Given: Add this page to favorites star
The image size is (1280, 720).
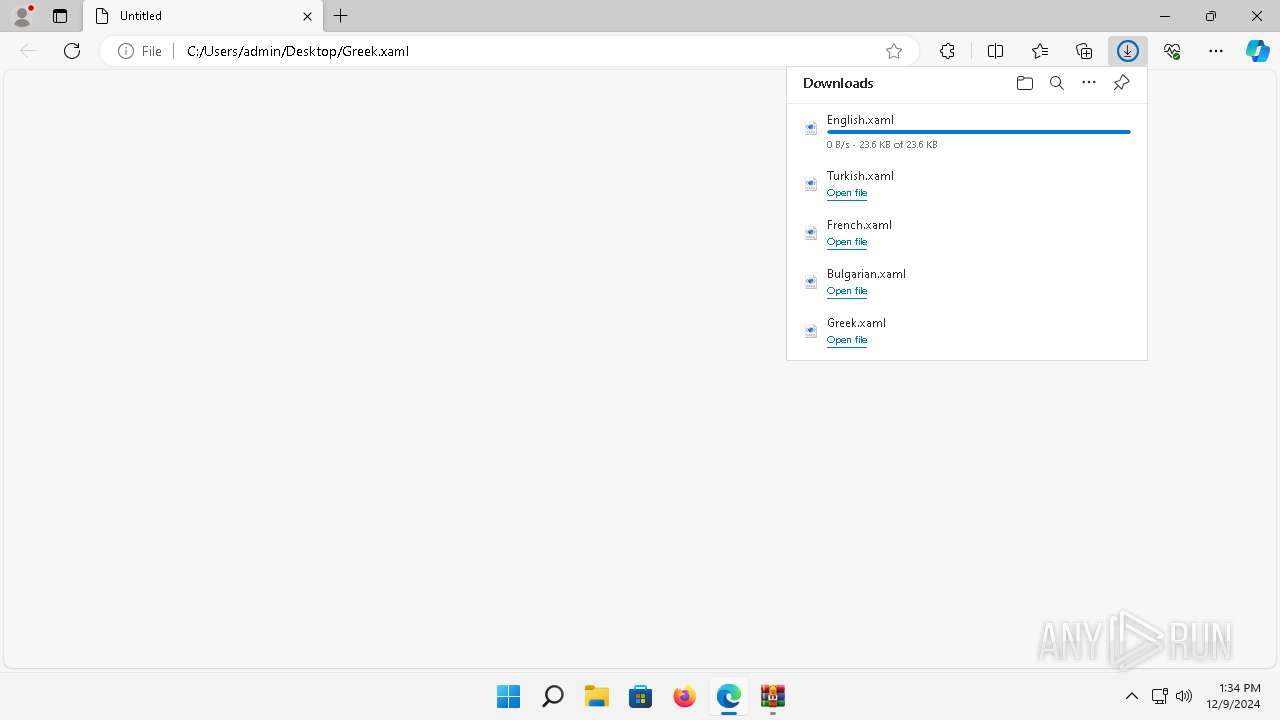Looking at the screenshot, I should tap(894, 51).
